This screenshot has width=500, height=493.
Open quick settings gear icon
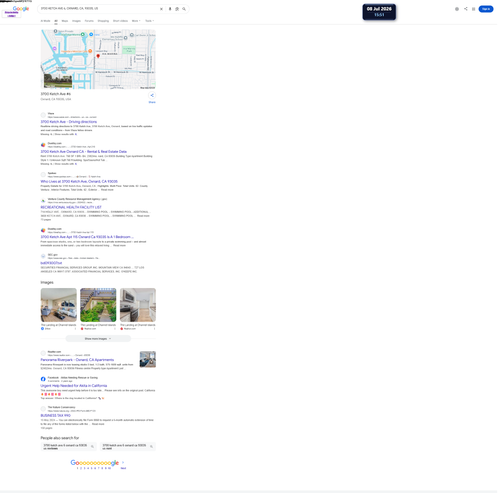tap(457, 9)
